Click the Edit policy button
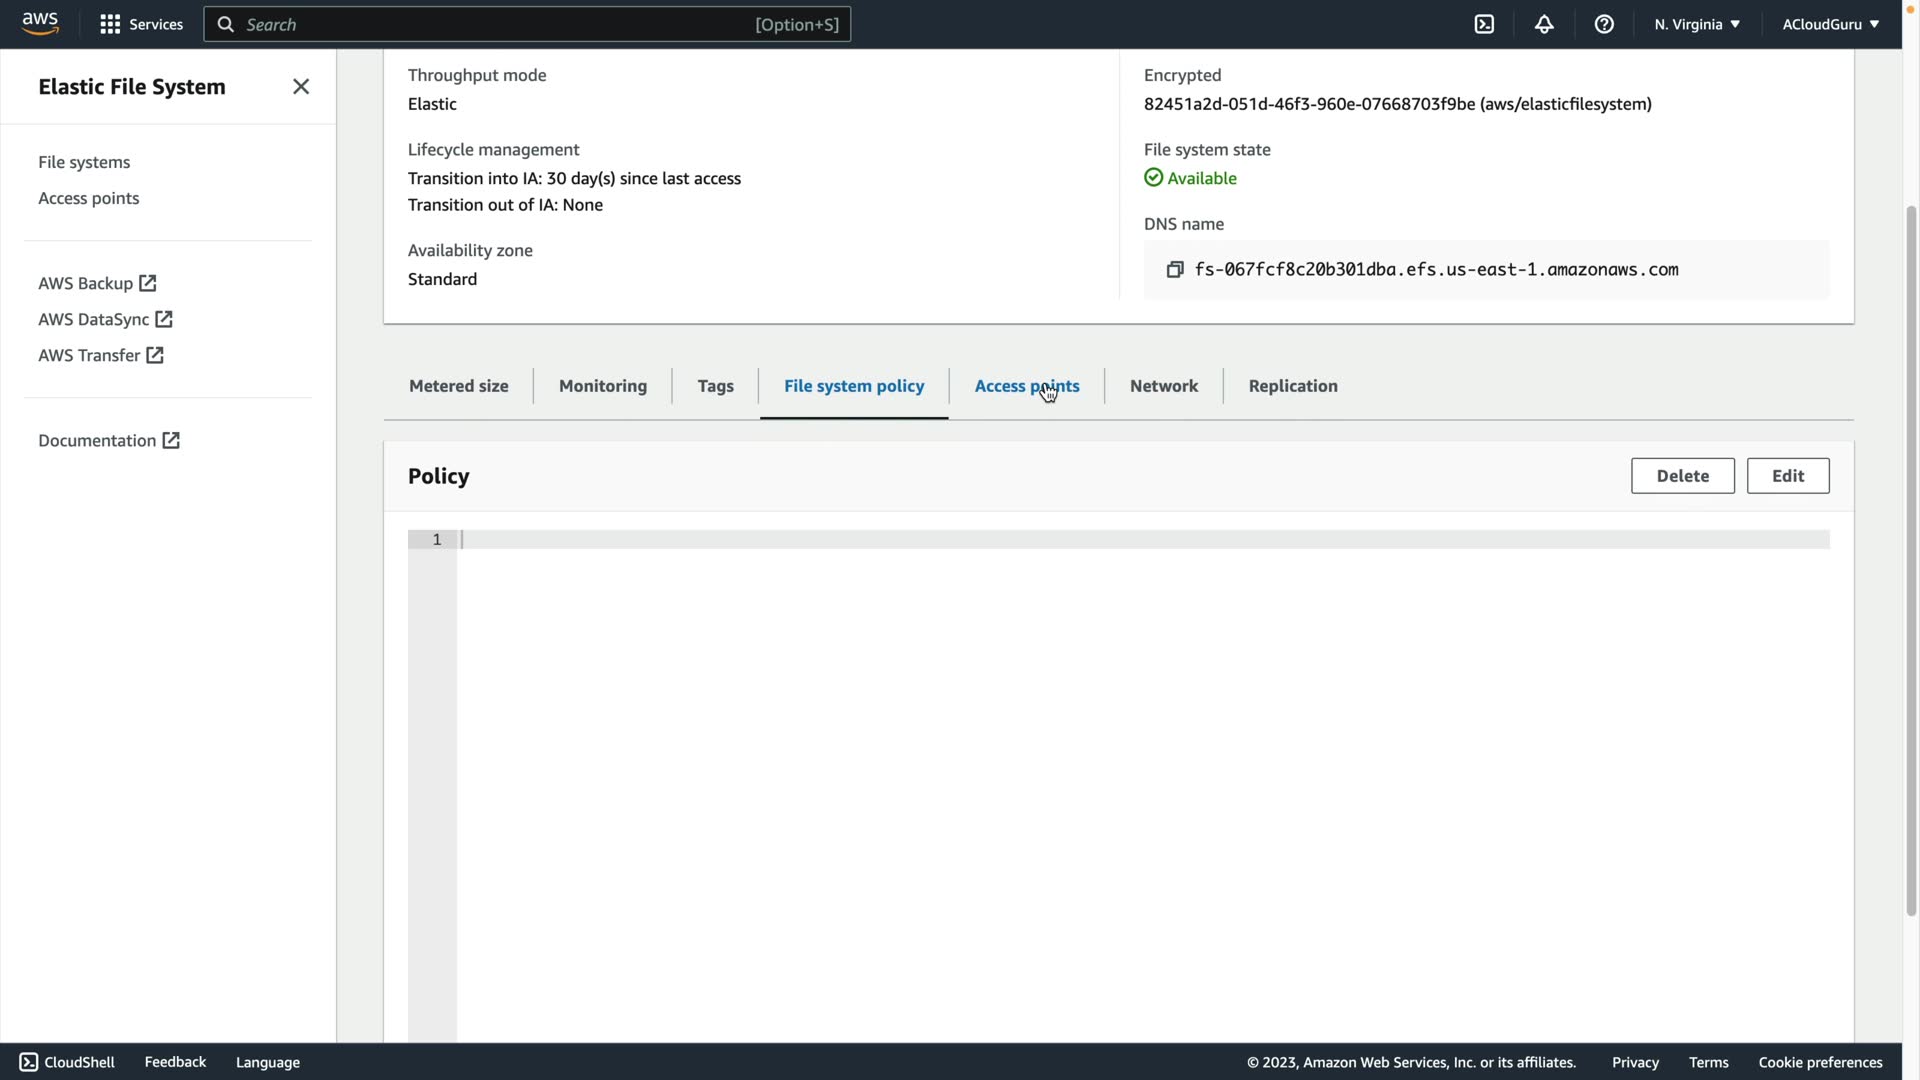The height and width of the screenshot is (1080, 1920). [1787, 476]
